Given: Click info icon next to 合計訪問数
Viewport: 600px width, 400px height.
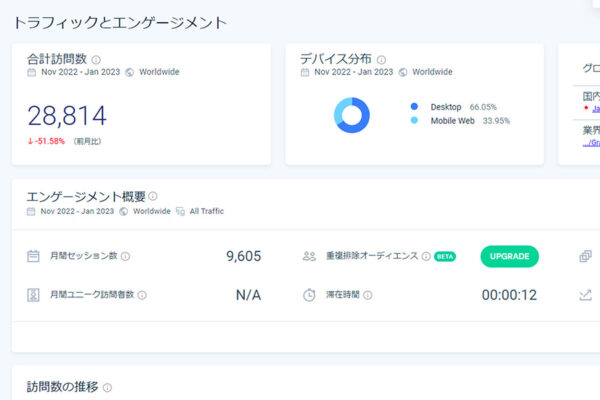Looking at the screenshot, I should (x=96, y=60).
